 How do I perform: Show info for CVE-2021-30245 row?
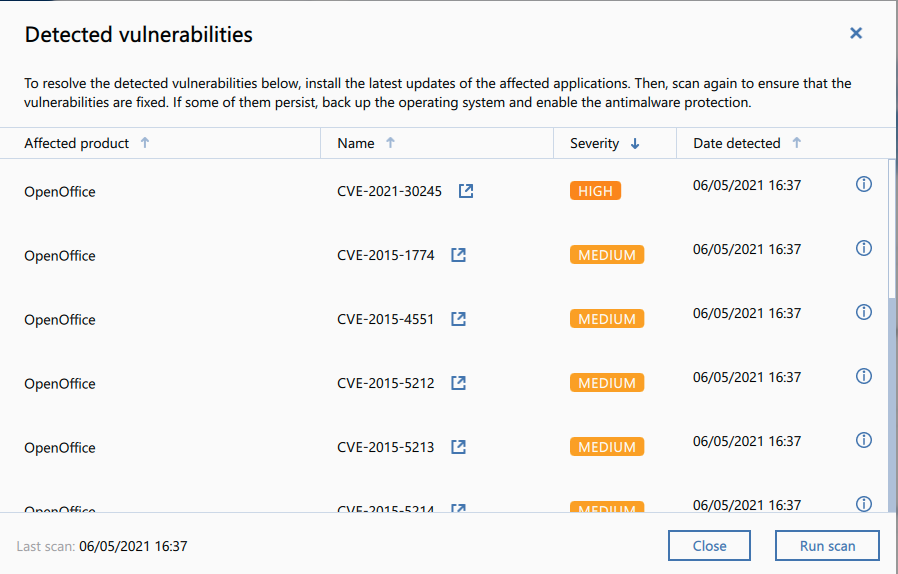click(864, 185)
